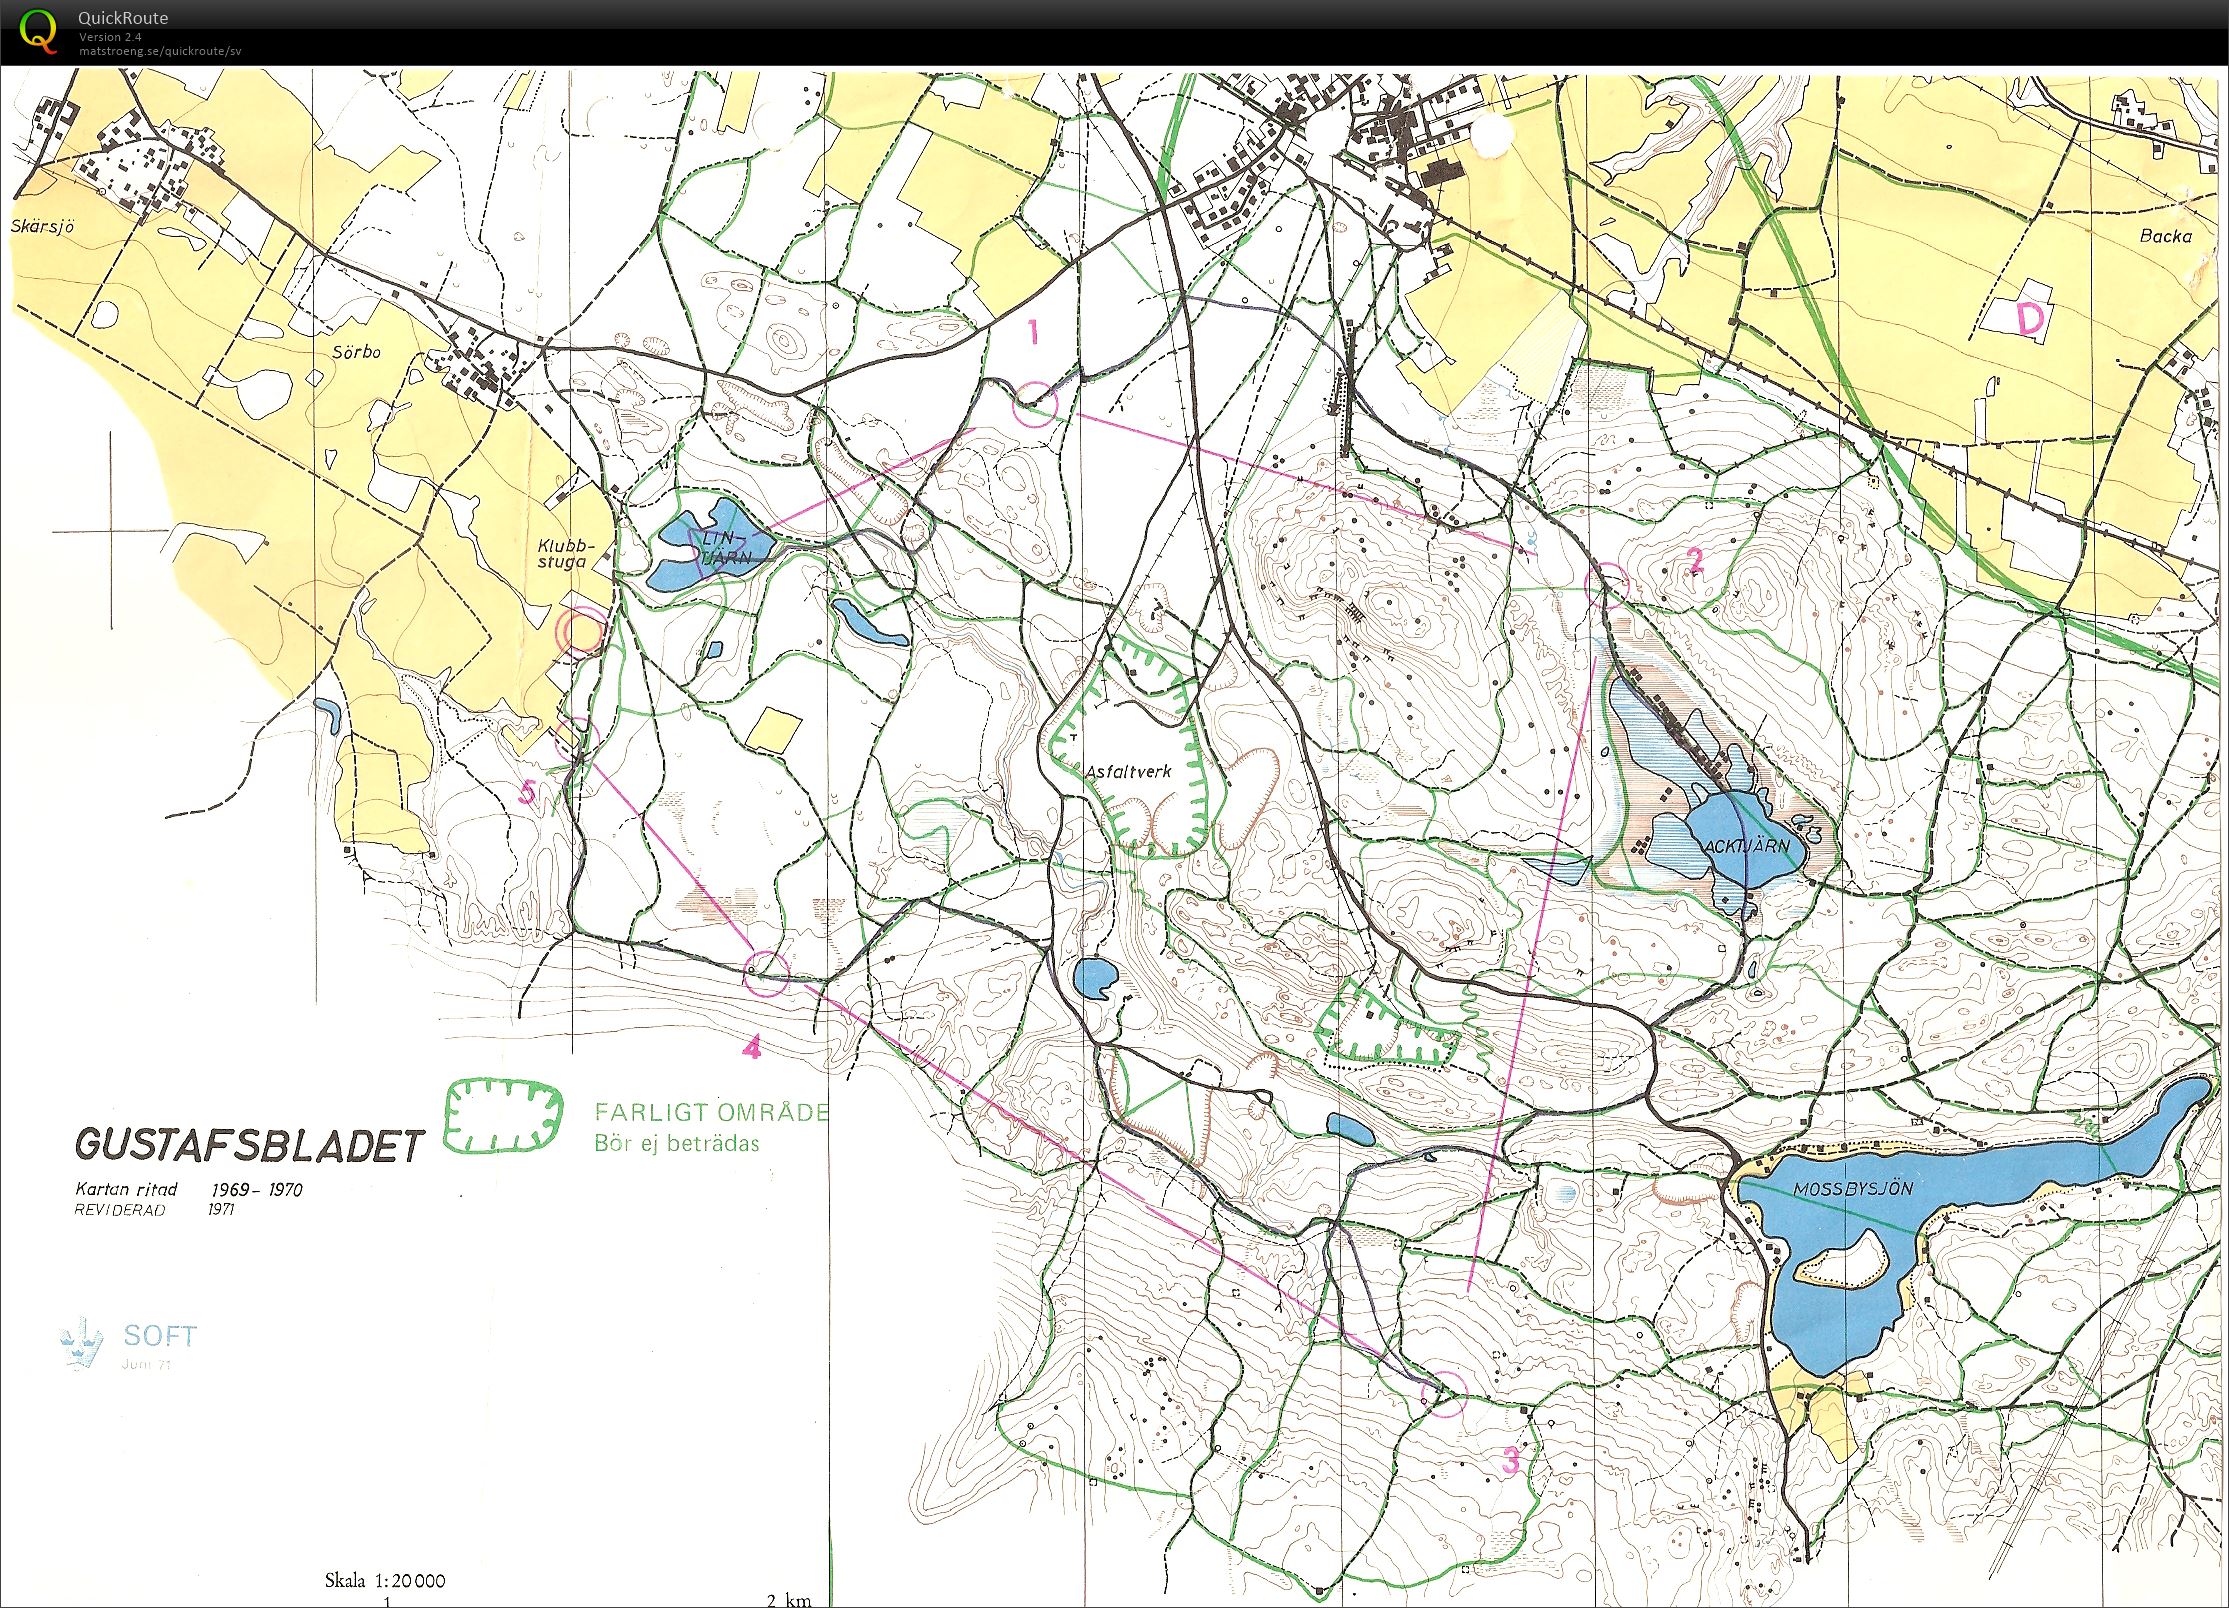Click the pink control number 2

[1694, 561]
